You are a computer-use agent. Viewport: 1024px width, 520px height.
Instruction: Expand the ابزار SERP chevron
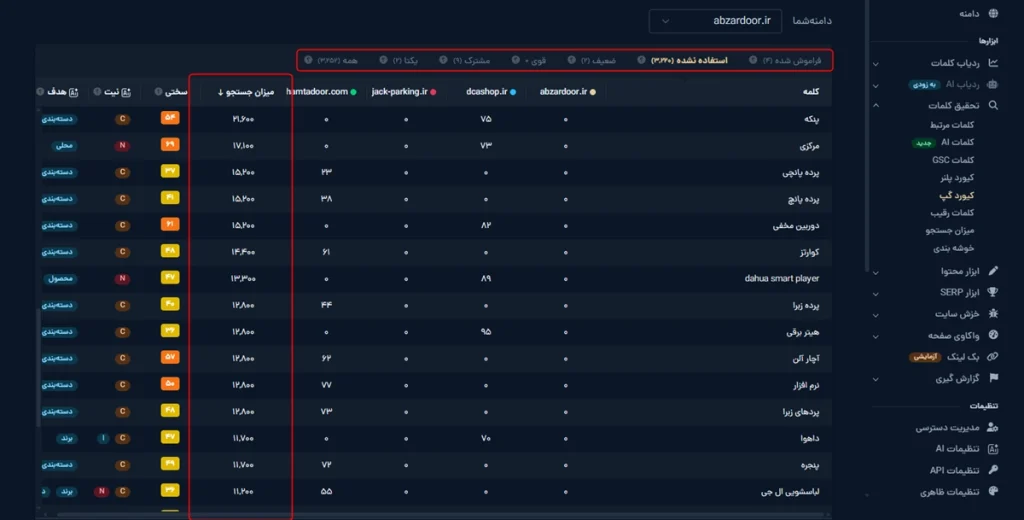click(x=876, y=293)
